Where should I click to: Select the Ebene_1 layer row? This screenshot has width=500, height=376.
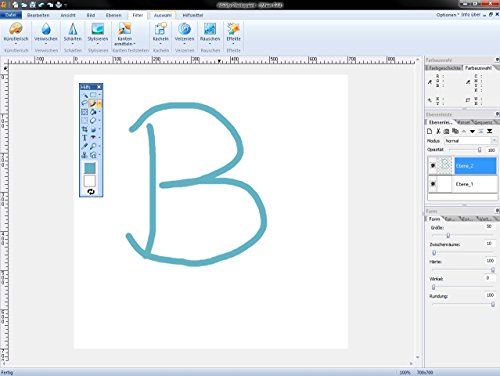coord(463,184)
